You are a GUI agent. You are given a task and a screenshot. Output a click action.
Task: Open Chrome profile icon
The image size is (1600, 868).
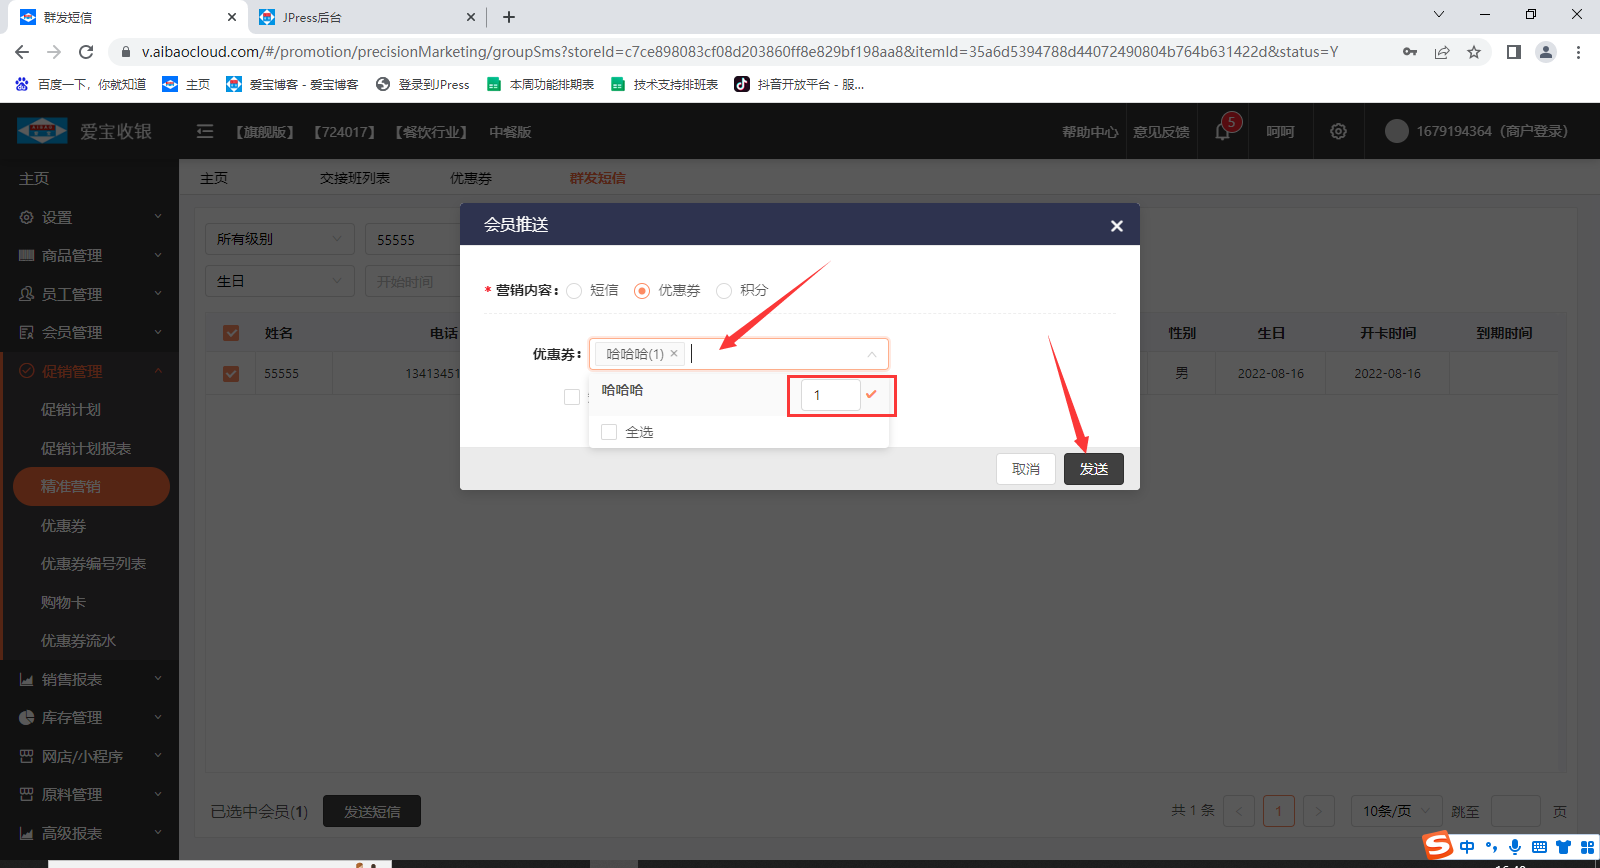(x=1546, y=52)
